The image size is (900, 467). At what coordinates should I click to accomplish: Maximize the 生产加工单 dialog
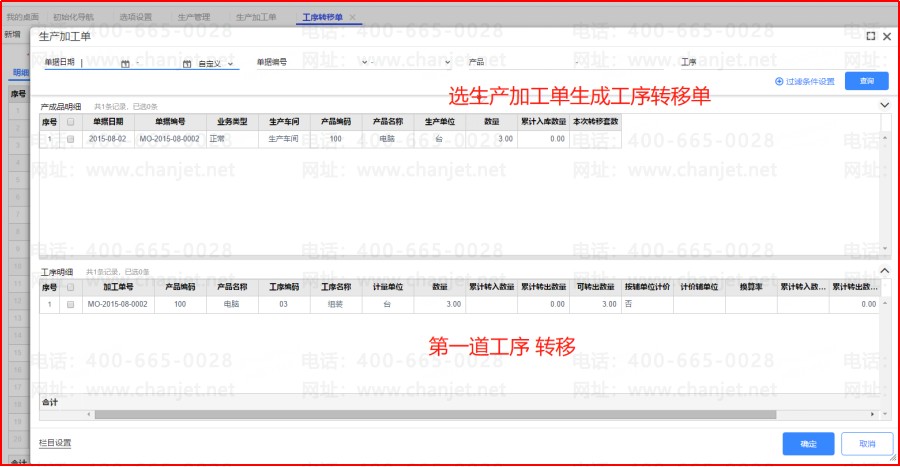point(871,36)
